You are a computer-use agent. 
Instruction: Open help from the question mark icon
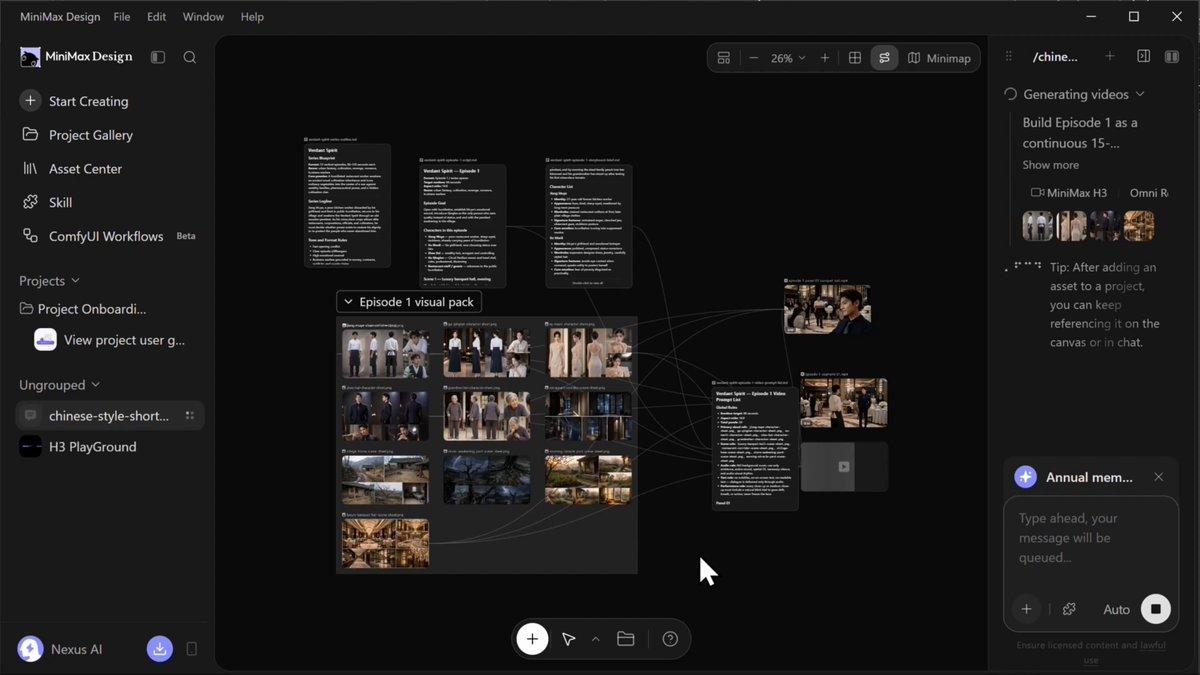pos(670,639)
